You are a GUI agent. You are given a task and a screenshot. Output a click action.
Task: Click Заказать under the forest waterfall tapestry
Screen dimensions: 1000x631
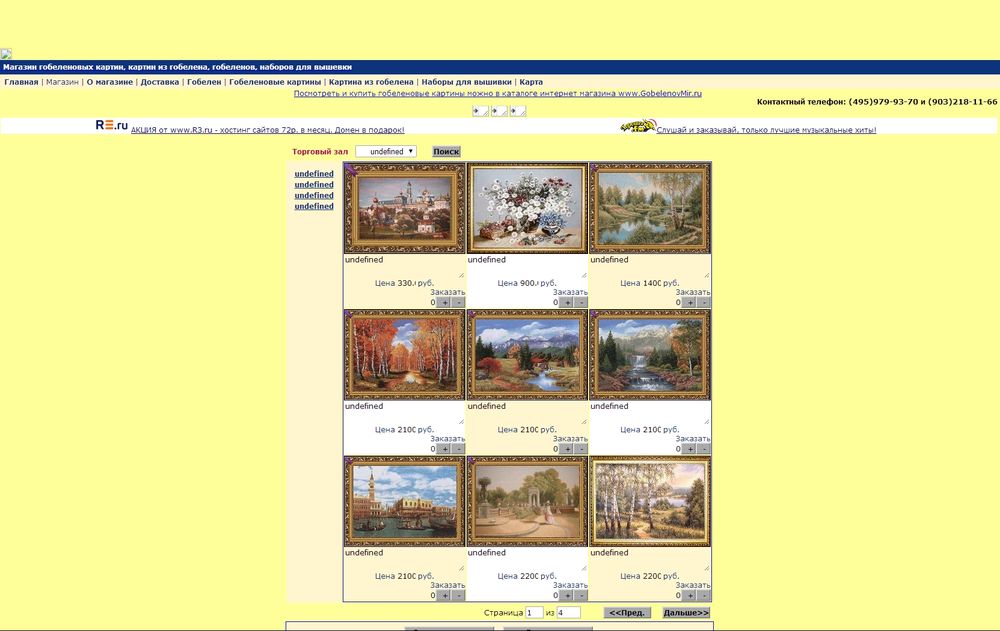click(693, 439)
